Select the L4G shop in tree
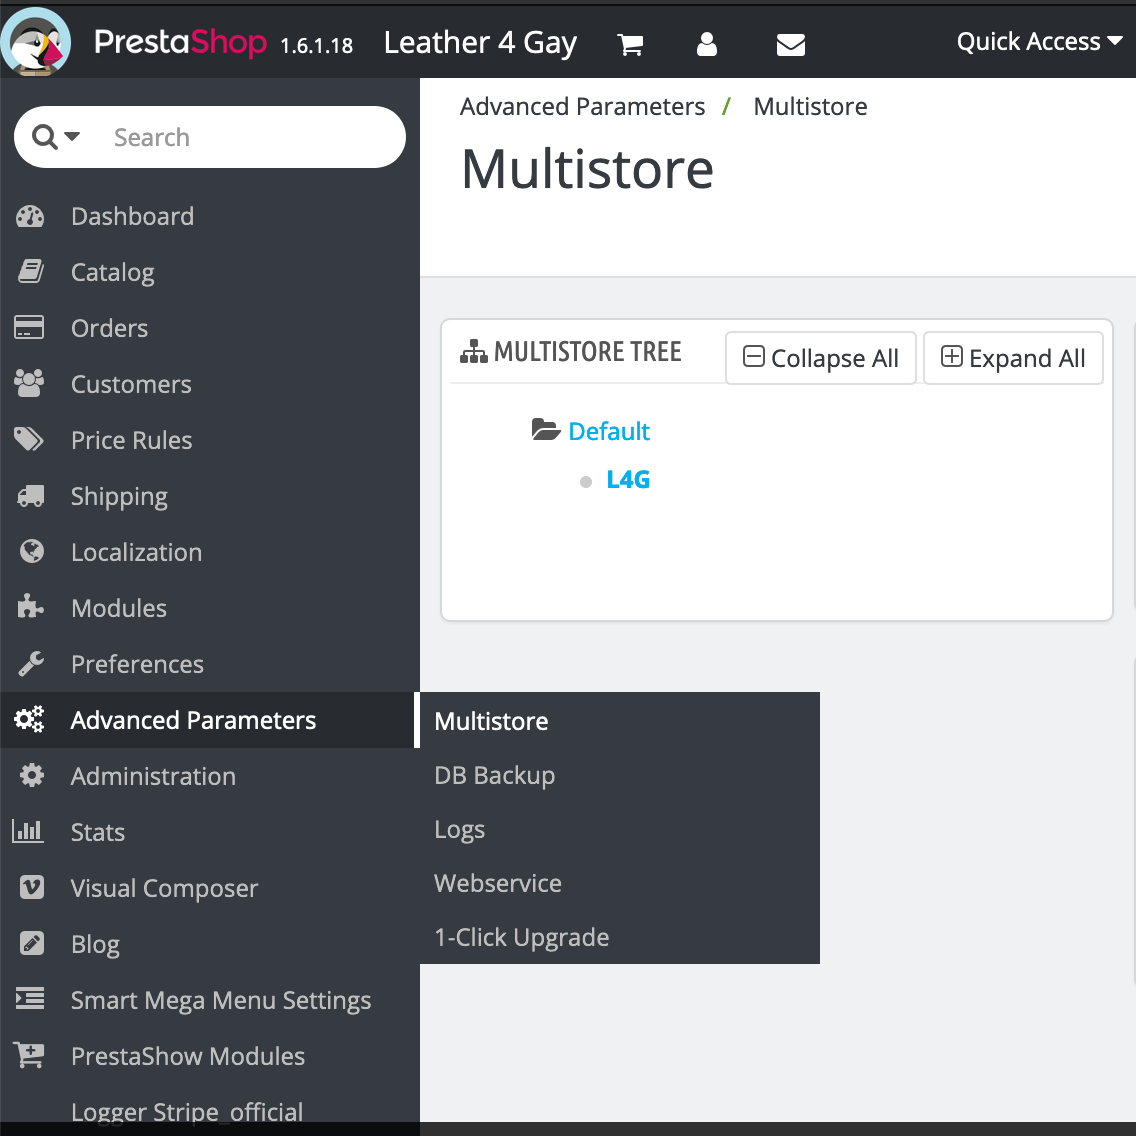The image size is (1136, 1136). click(628, 480)
